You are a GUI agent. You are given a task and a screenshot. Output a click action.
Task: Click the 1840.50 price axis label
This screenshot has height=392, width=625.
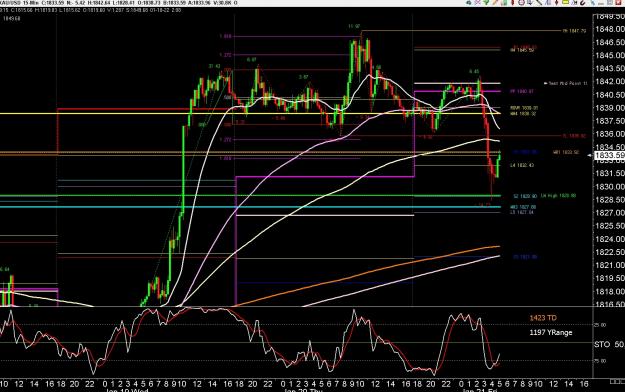click(x=609, y=95)
